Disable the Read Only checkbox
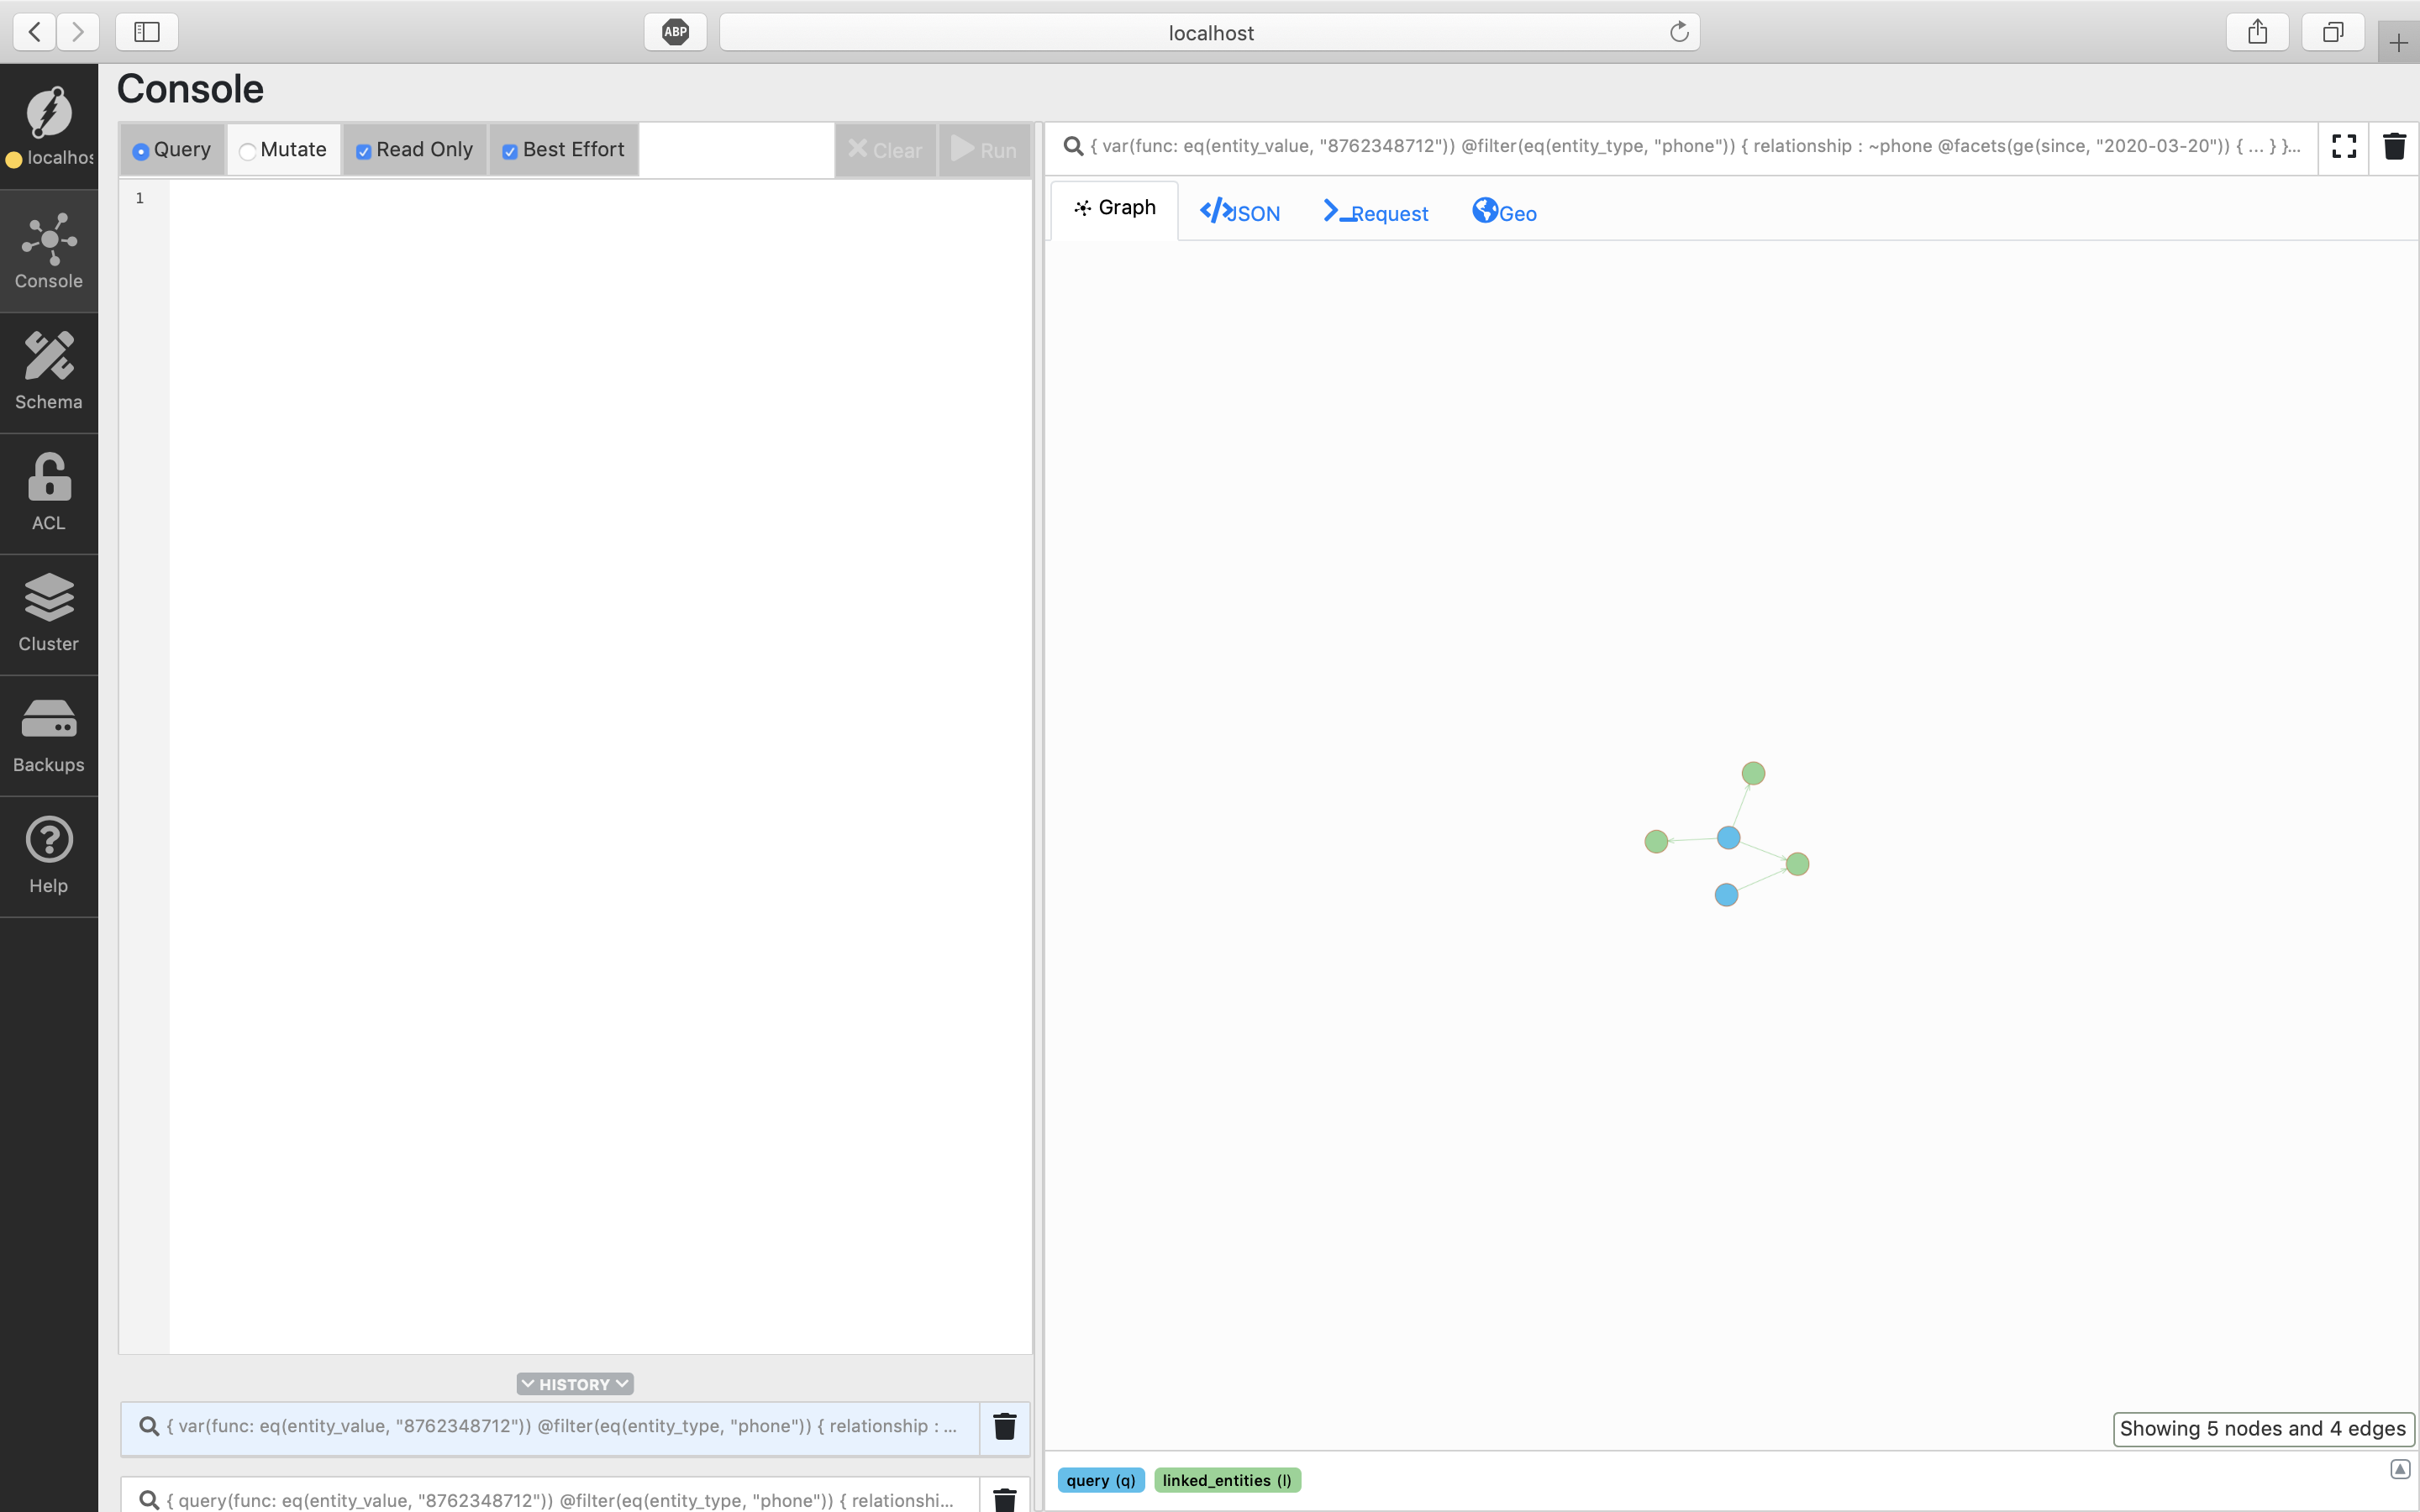This screenshot has height=1512, width=2420. tap(364, 150)
